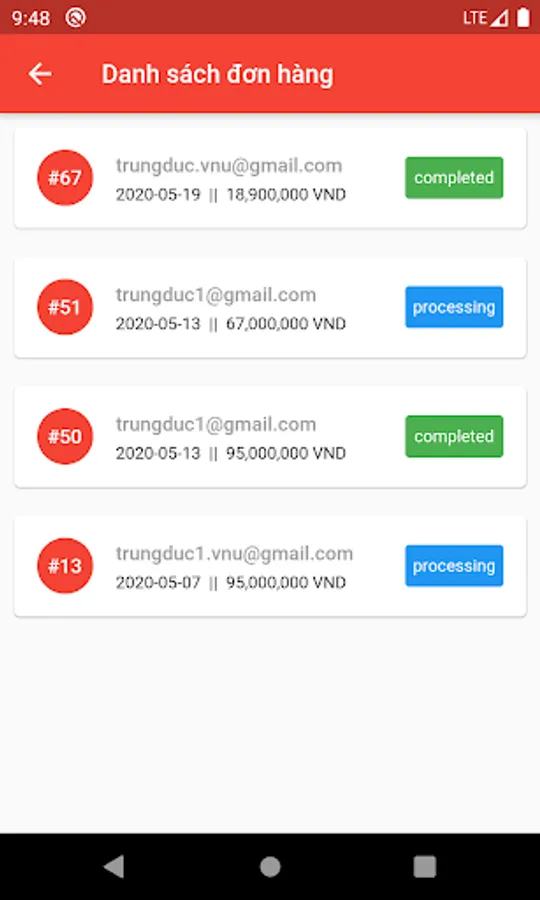
Task: Tap the #50 order number badge
Action: (65, 436)
